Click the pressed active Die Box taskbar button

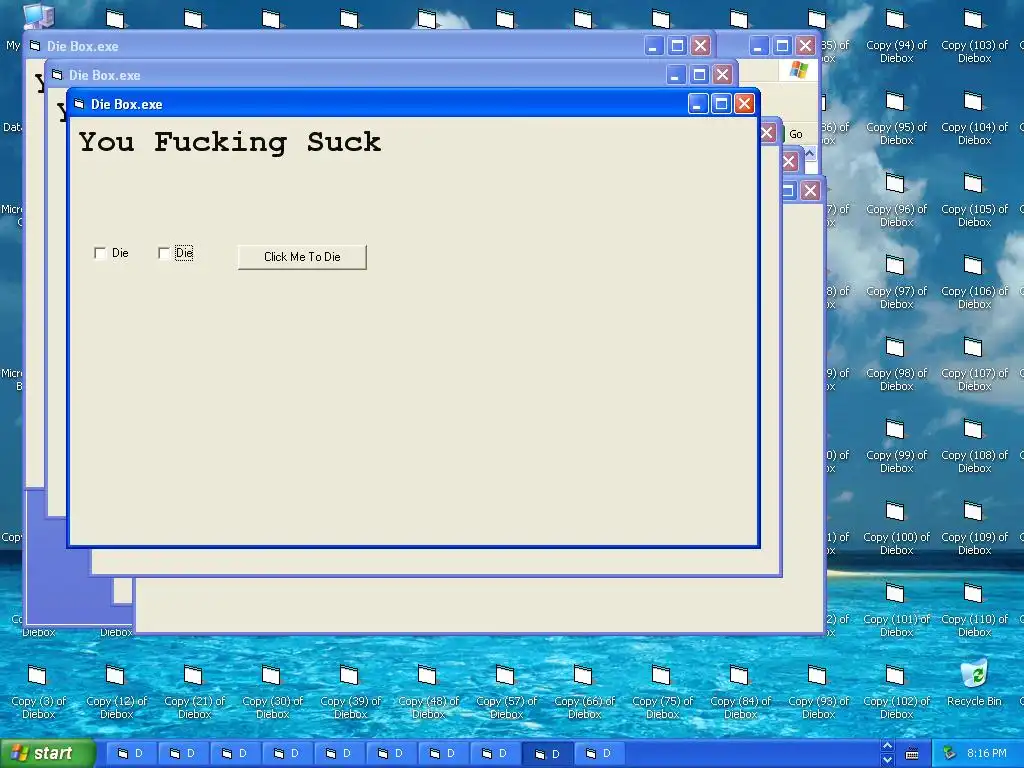click(x=548, y=754)
